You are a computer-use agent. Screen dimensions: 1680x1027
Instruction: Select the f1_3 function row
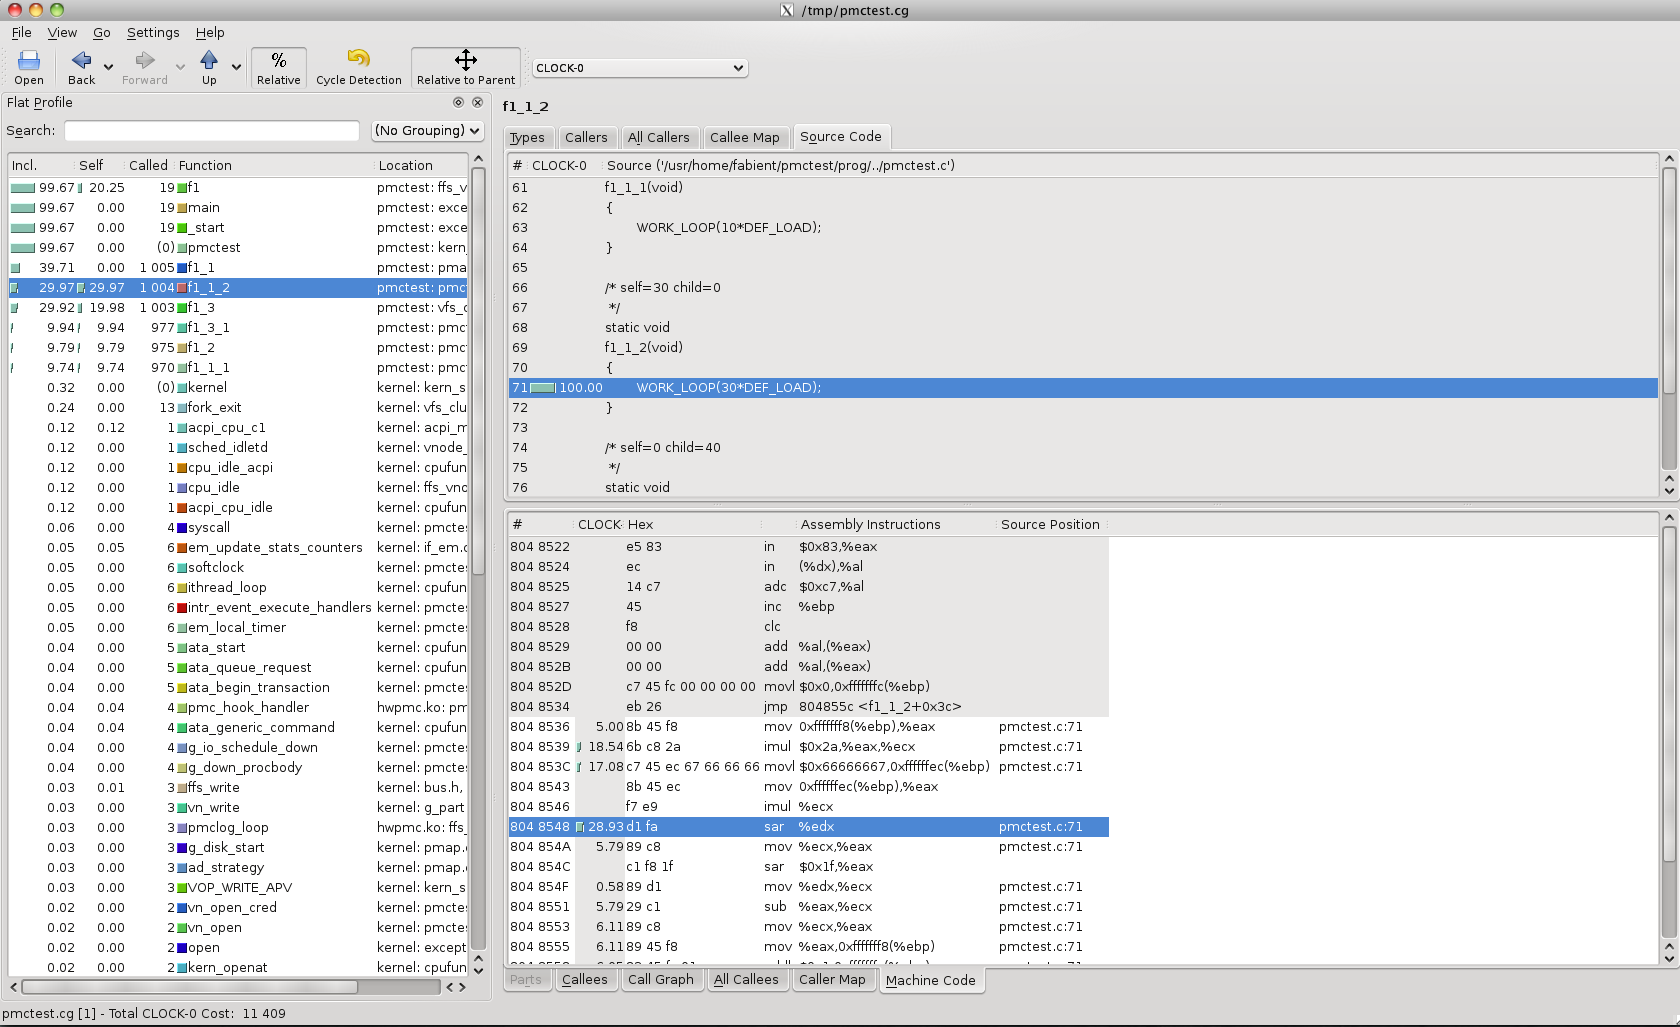[x=238, y=308]
